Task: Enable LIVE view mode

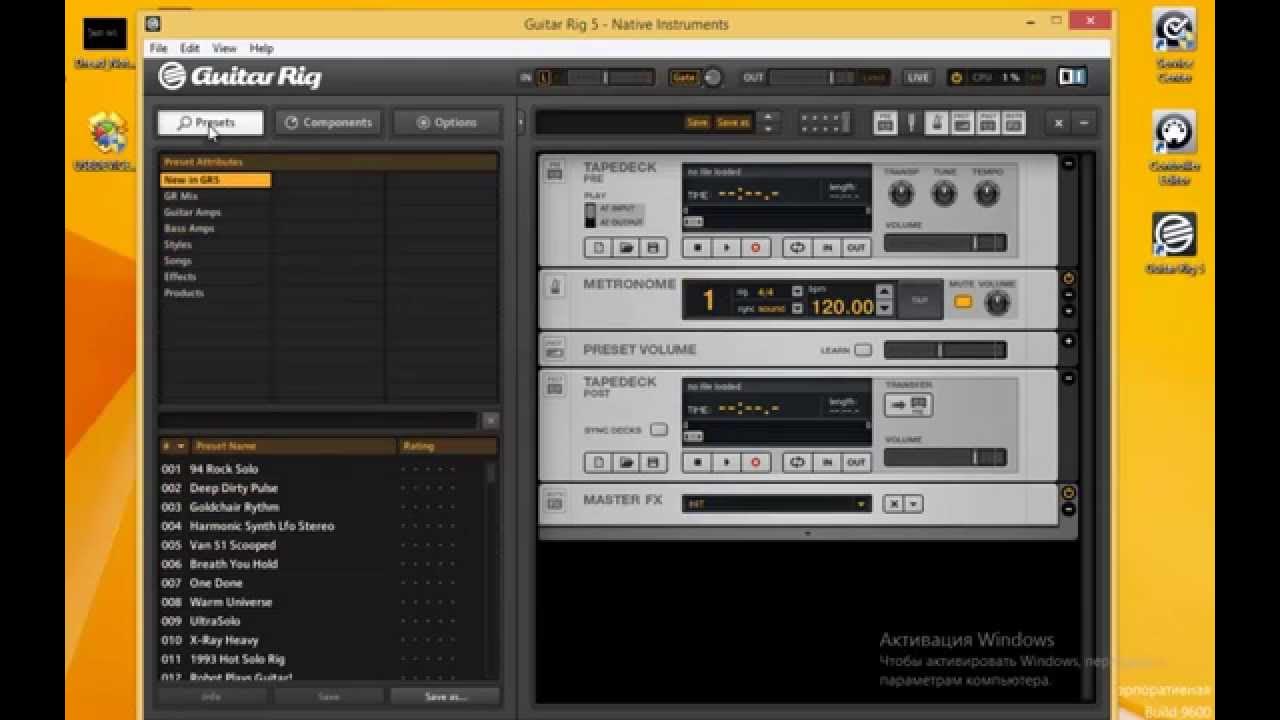Action: pyautogui.click(x=917, y=77)
